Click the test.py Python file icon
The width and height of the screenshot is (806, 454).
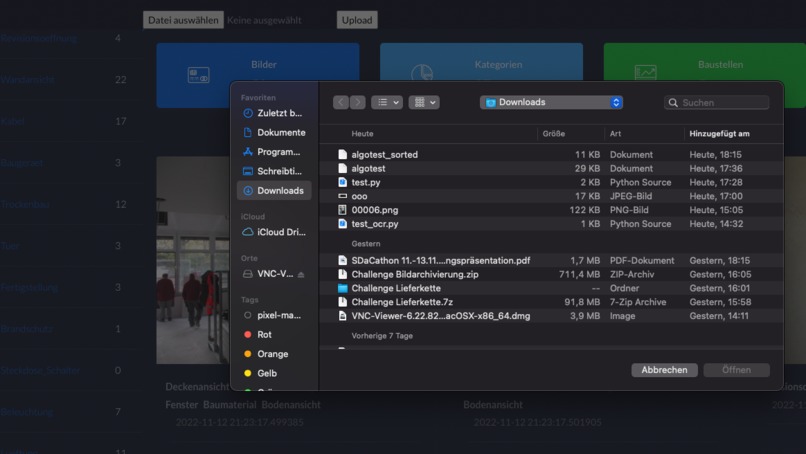coord(342,182)
